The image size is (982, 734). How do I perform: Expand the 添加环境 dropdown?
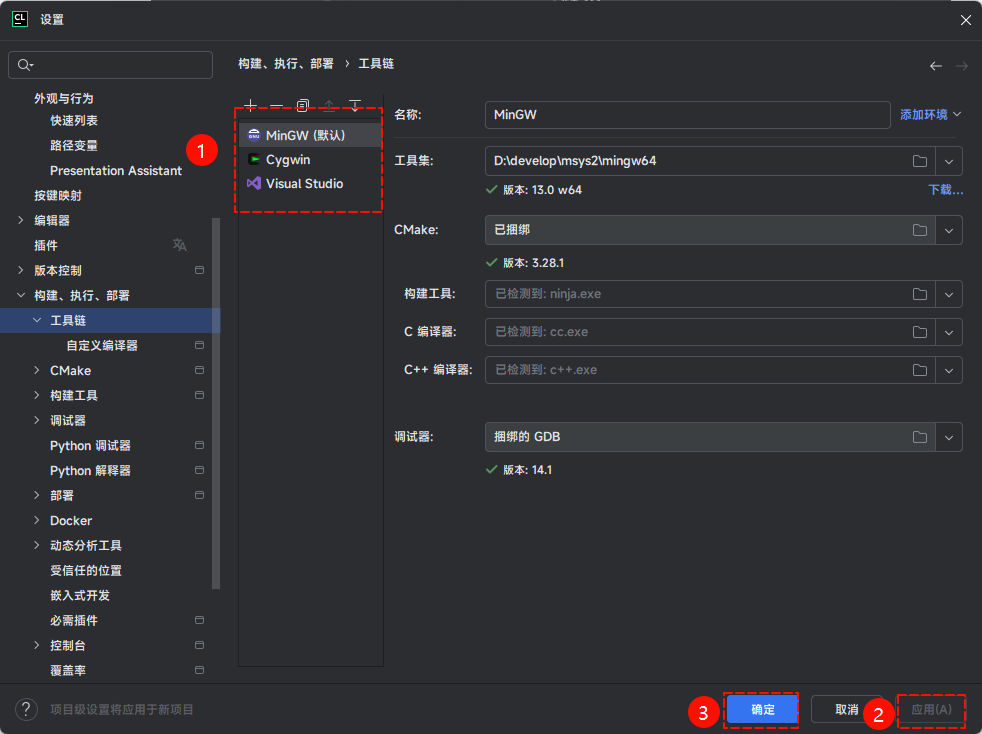[930, 115]
